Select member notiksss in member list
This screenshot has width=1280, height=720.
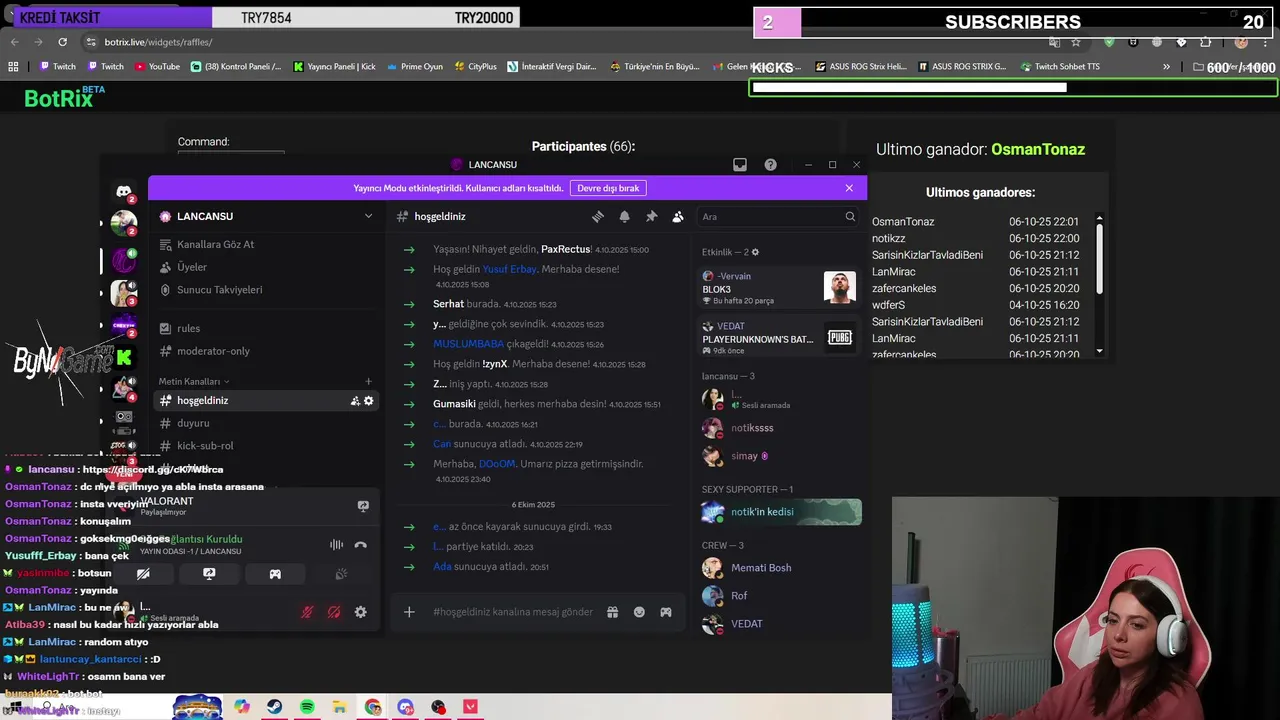pos(779,428)
